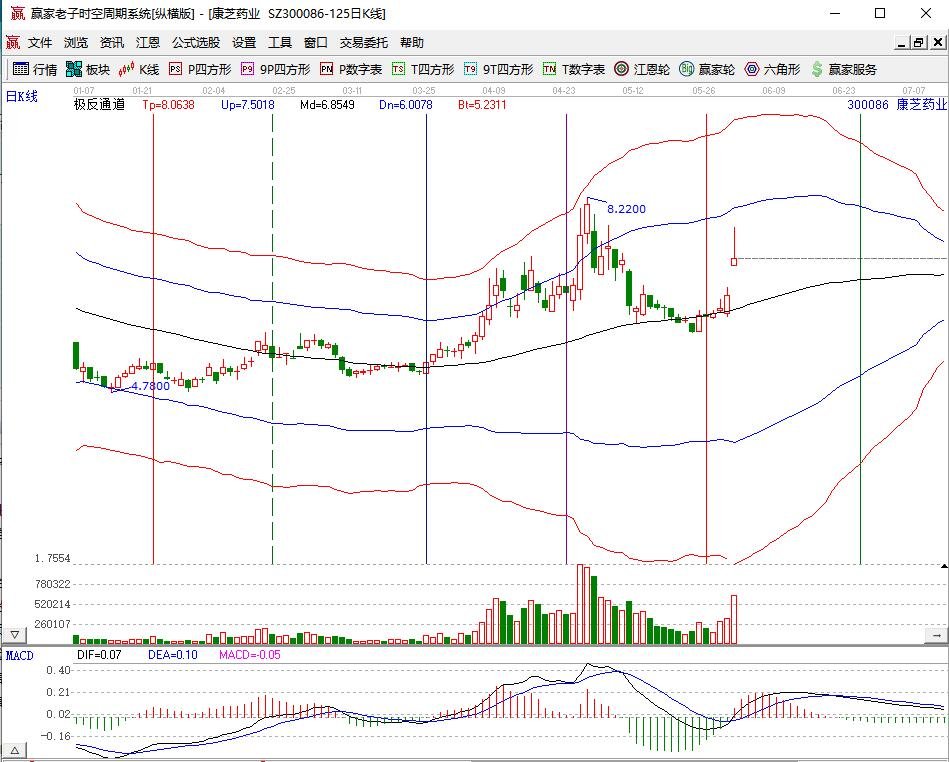Viewport: 949px width, 762px height.
Task: Open the 板块 sector view
Action: (87, 69)
